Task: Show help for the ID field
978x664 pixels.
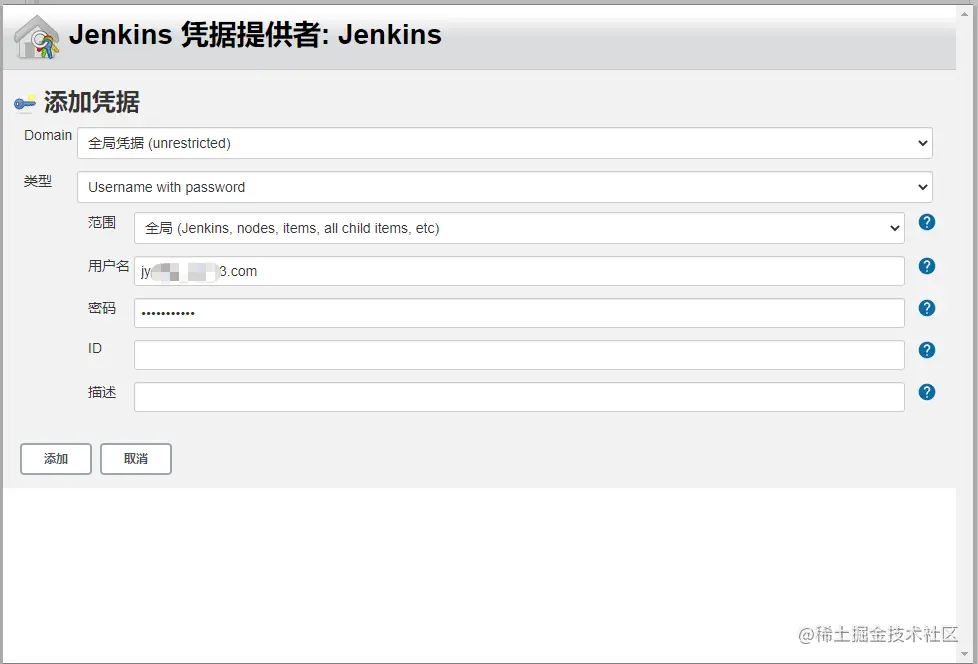Action: tap(926, 350)
